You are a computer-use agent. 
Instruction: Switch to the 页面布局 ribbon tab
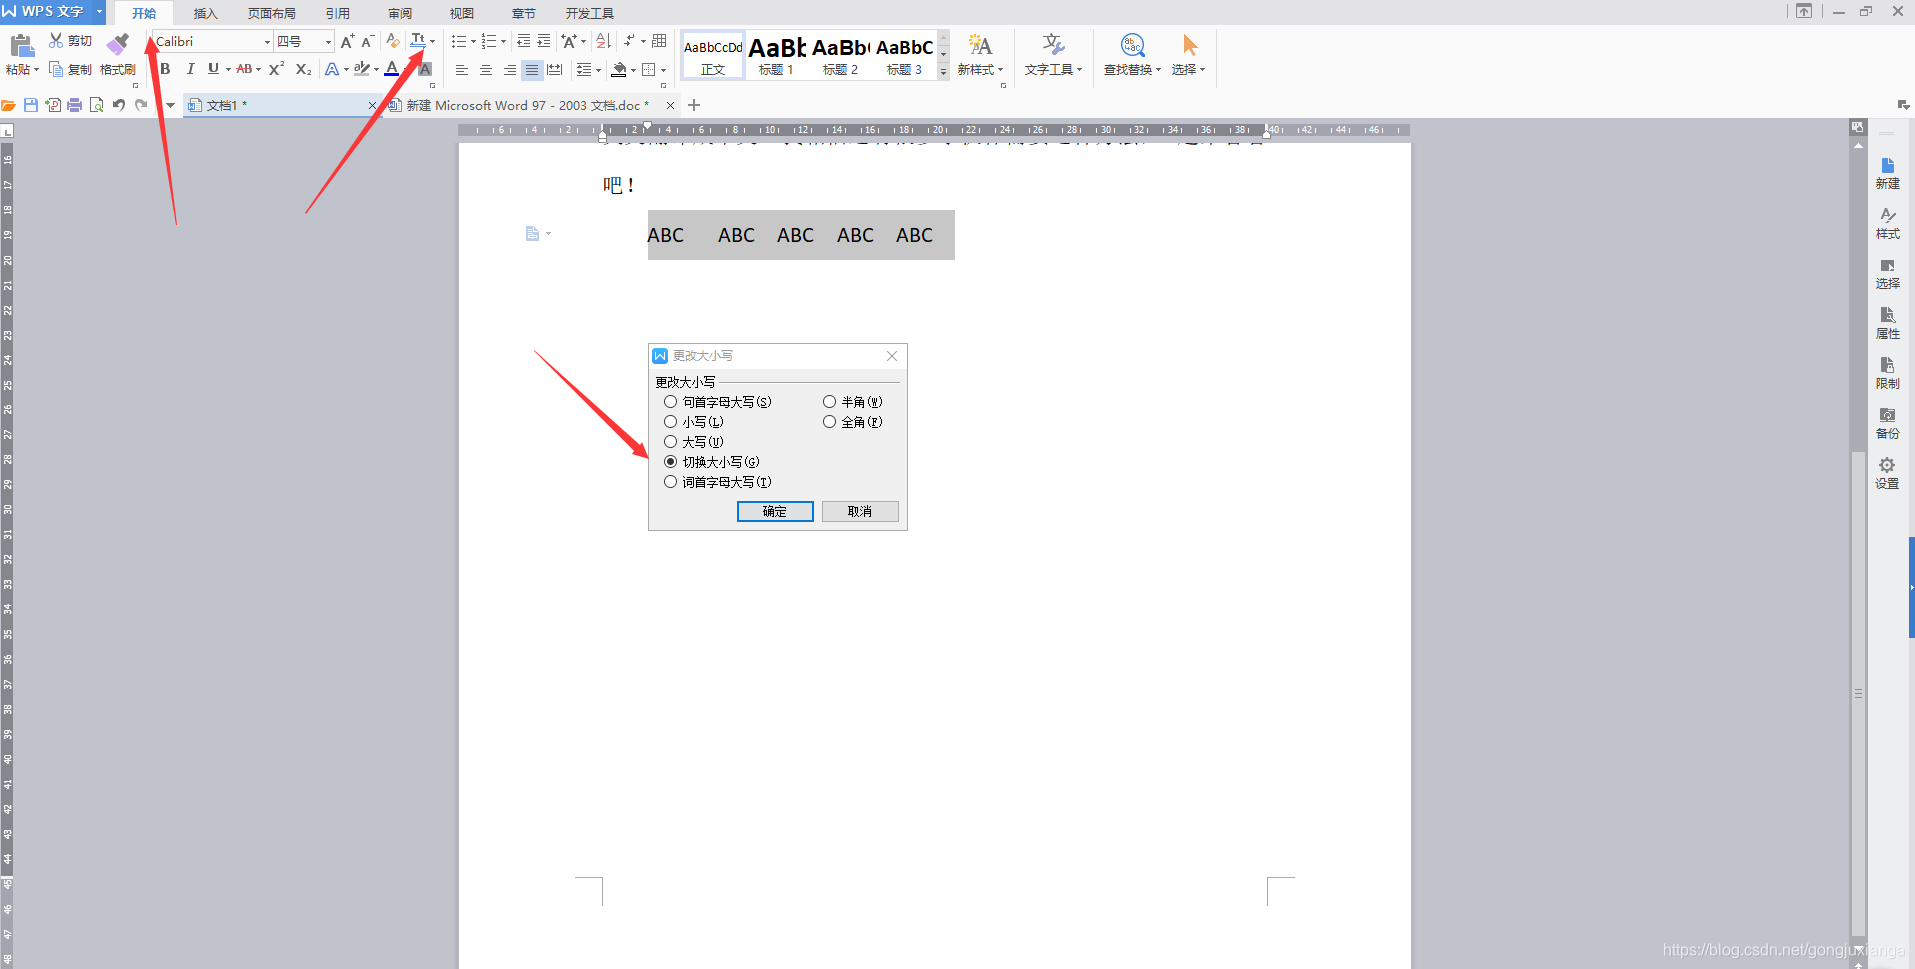[272, 13]
